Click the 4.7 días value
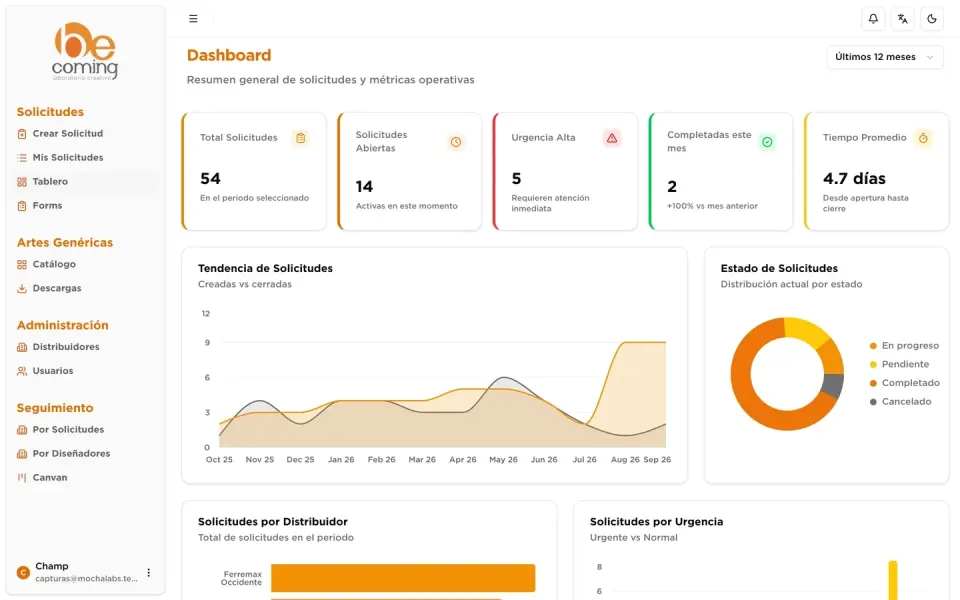Screen dimensions: 960x600 click(x=854, y=179)
